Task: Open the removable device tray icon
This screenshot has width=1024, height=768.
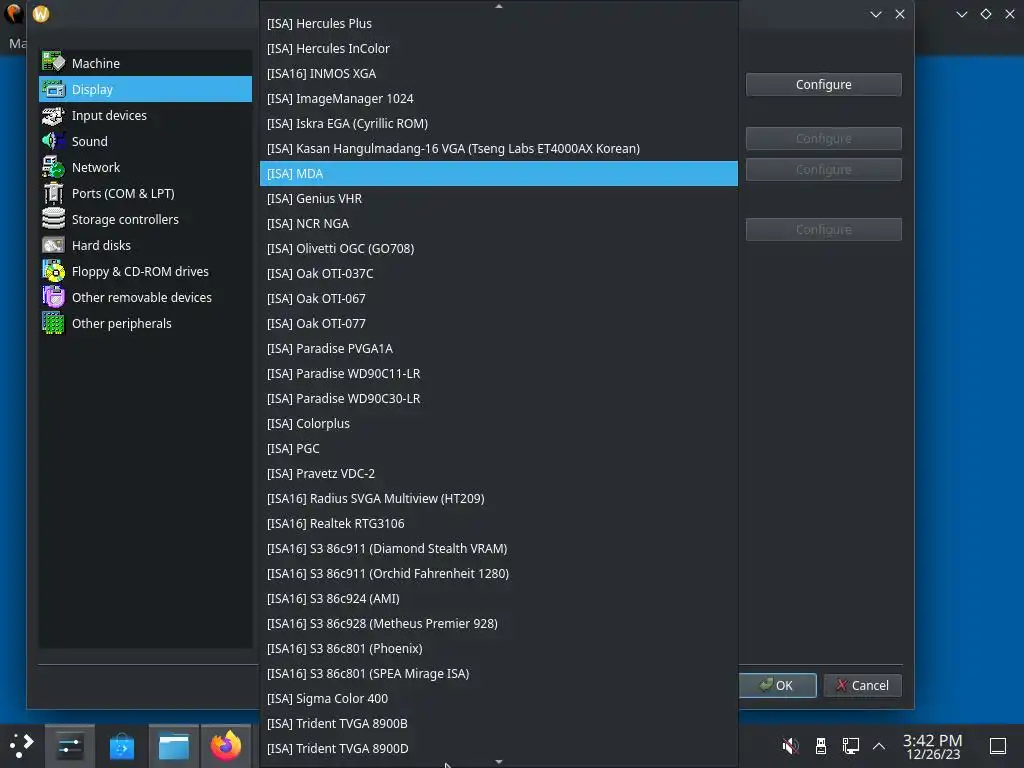Action: pos(821,745)
